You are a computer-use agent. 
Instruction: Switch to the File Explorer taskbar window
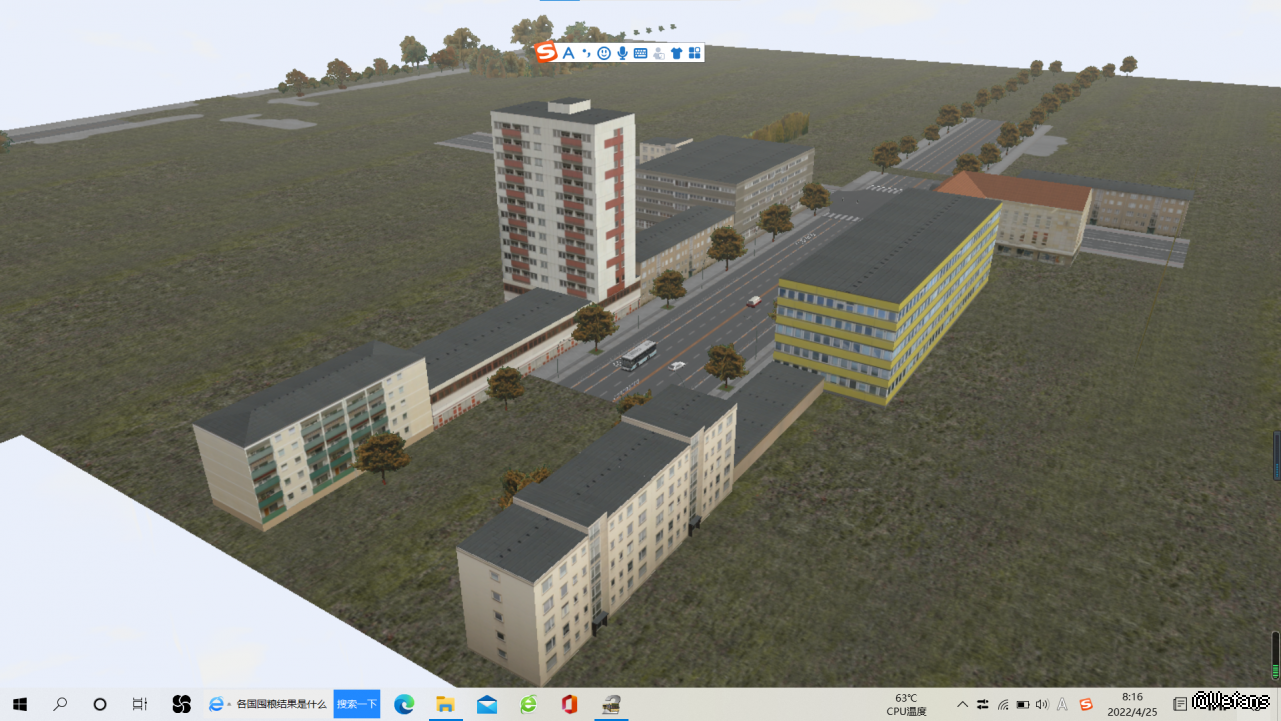tap(445, 704)
